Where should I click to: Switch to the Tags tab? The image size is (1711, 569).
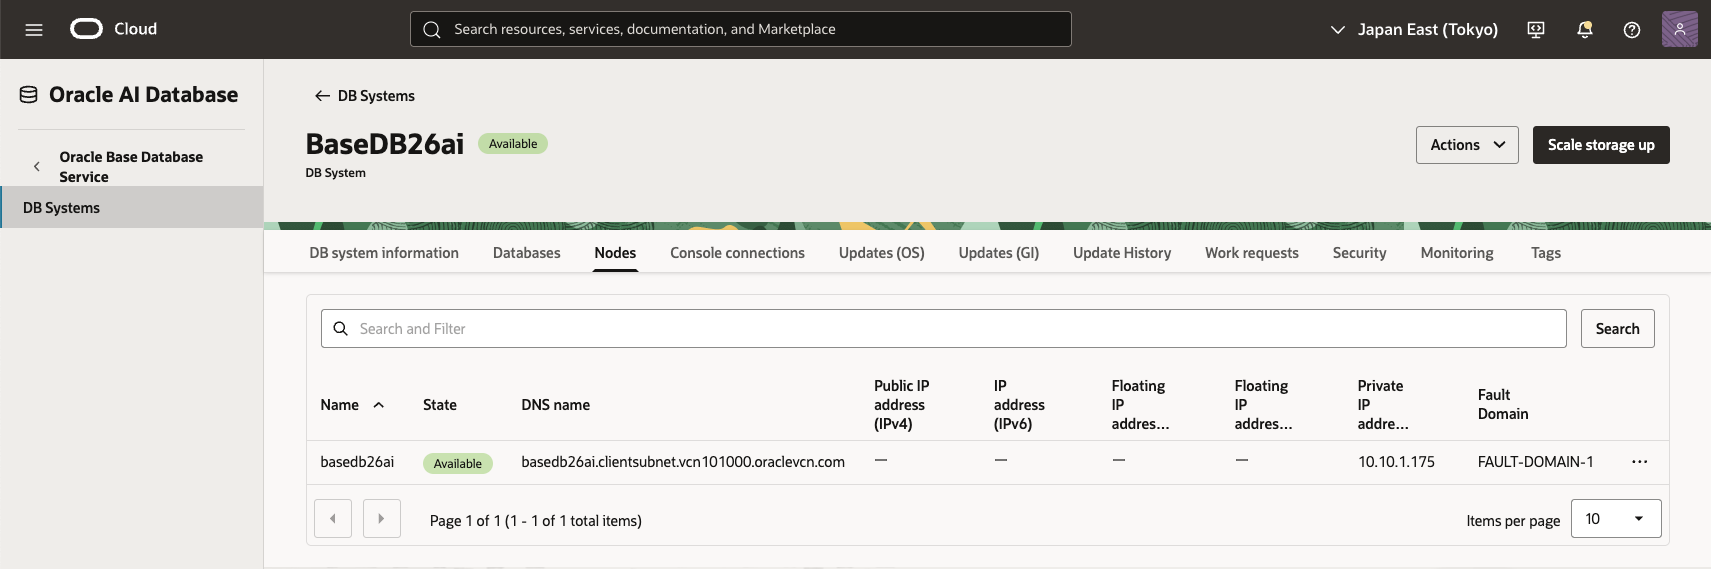tap(1546, 253)
